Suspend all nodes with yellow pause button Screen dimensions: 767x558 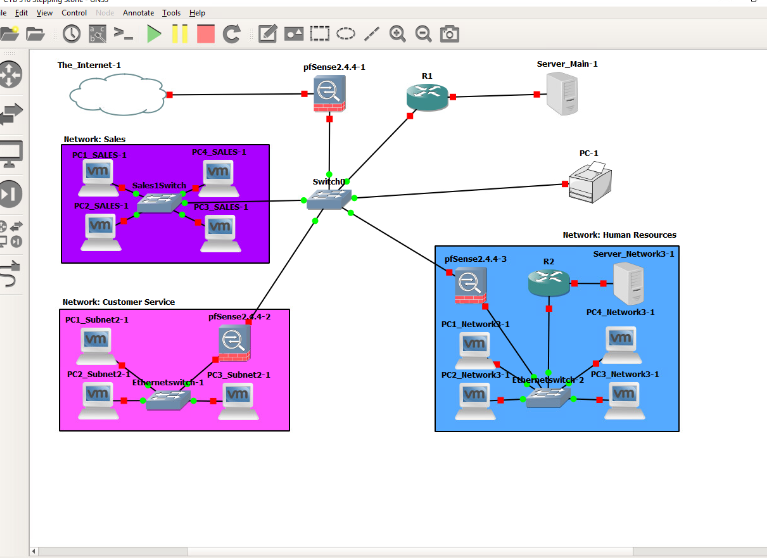180,34
